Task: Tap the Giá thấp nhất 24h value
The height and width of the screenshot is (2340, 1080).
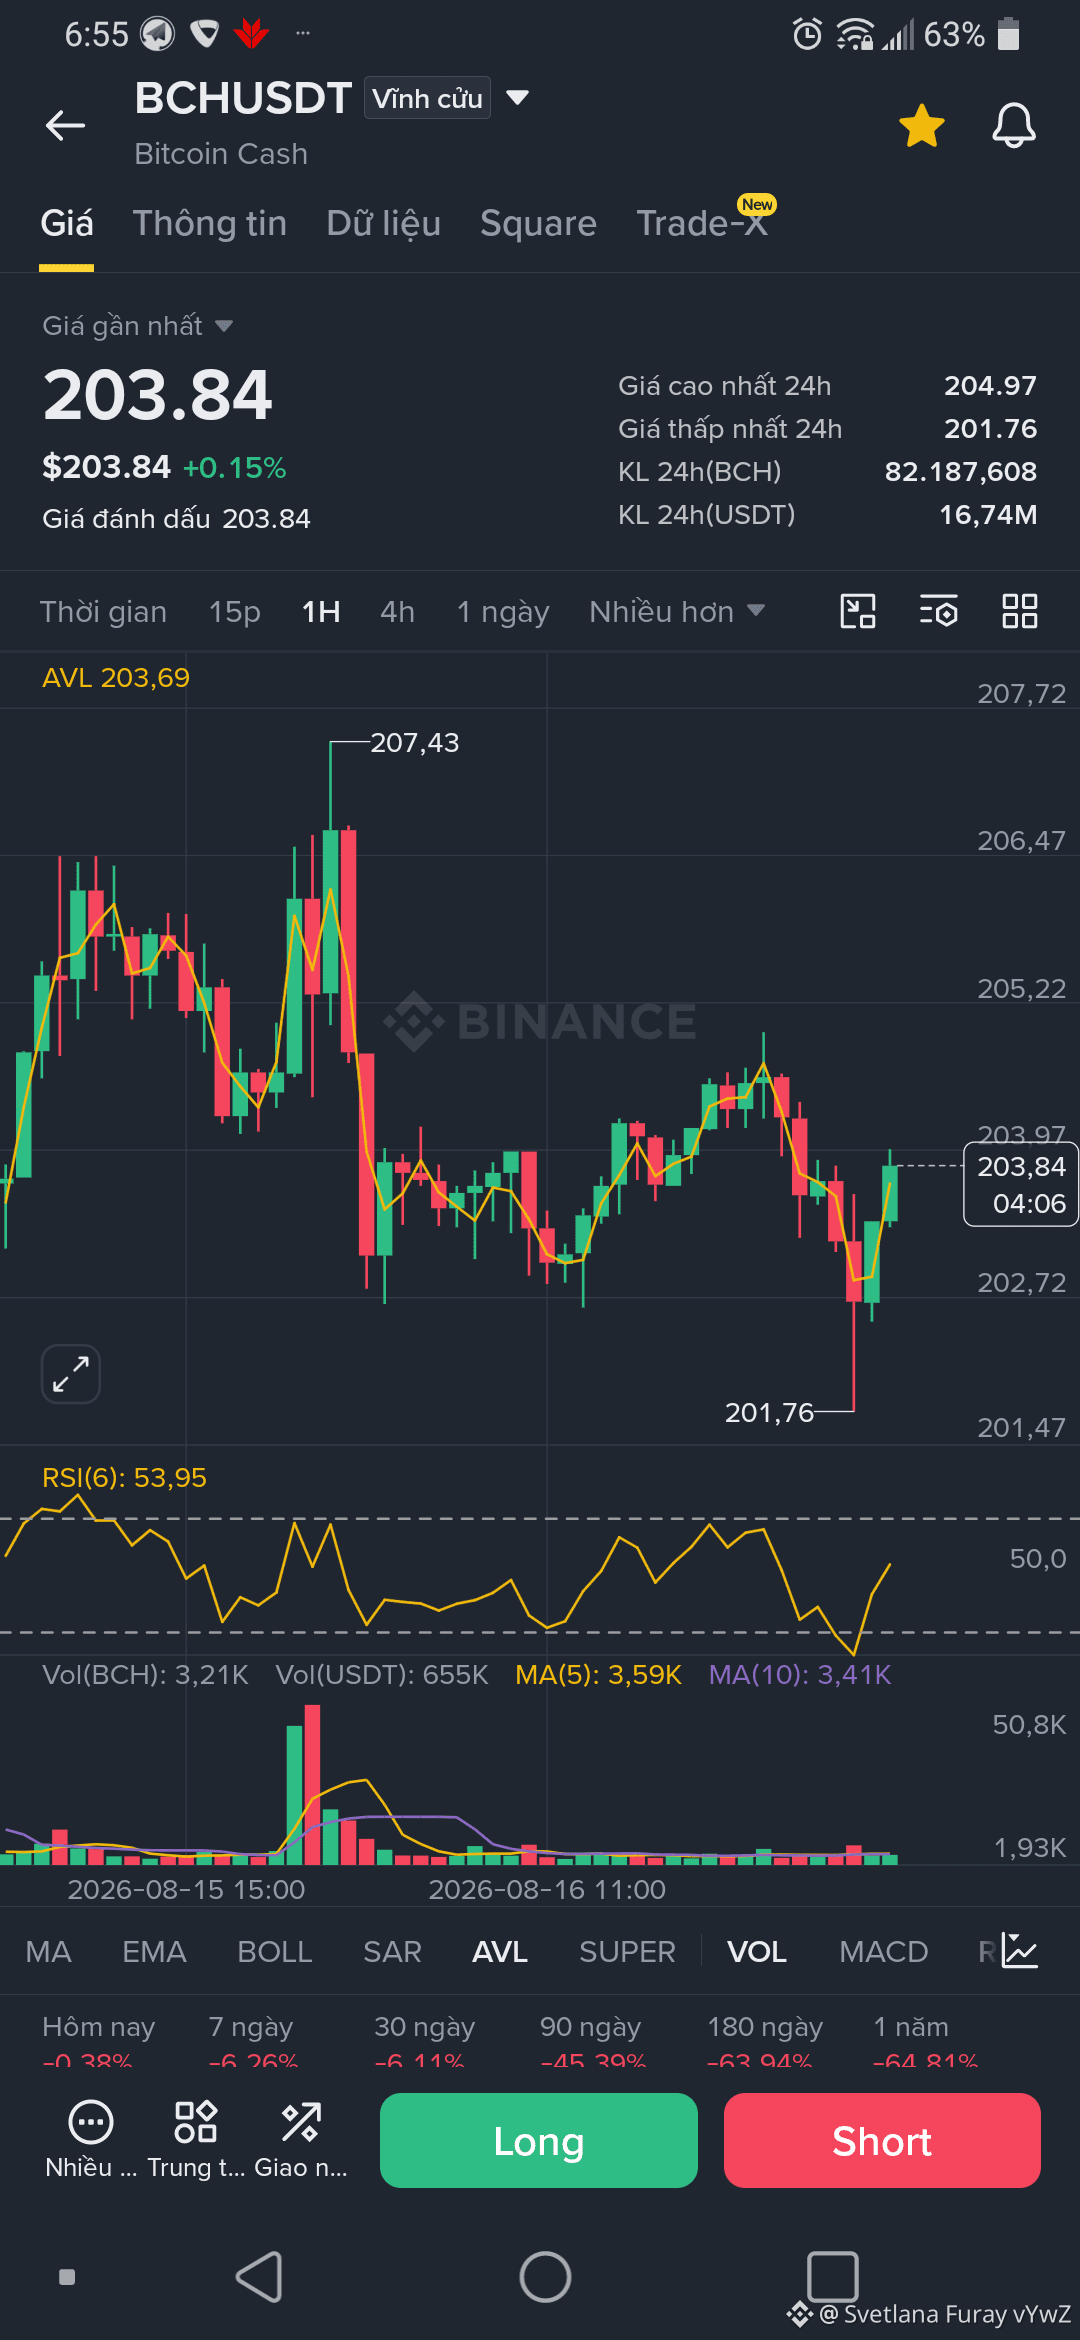Action: (990, 429)
